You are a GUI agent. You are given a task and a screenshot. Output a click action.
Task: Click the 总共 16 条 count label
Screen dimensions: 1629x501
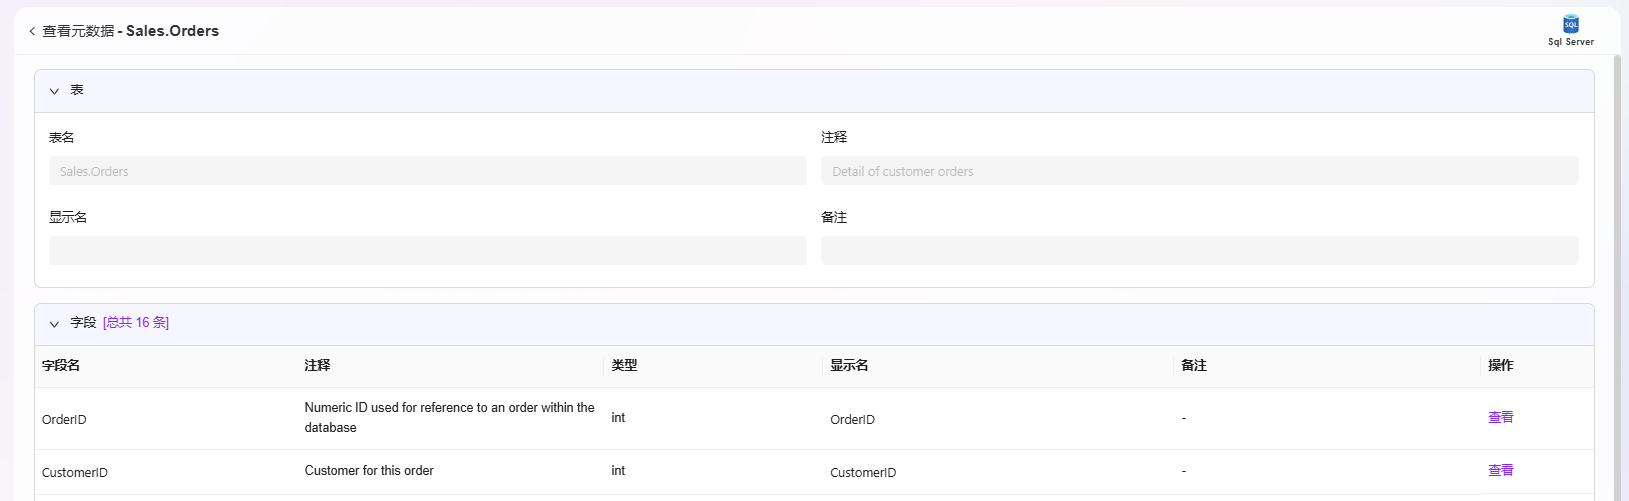136,323
